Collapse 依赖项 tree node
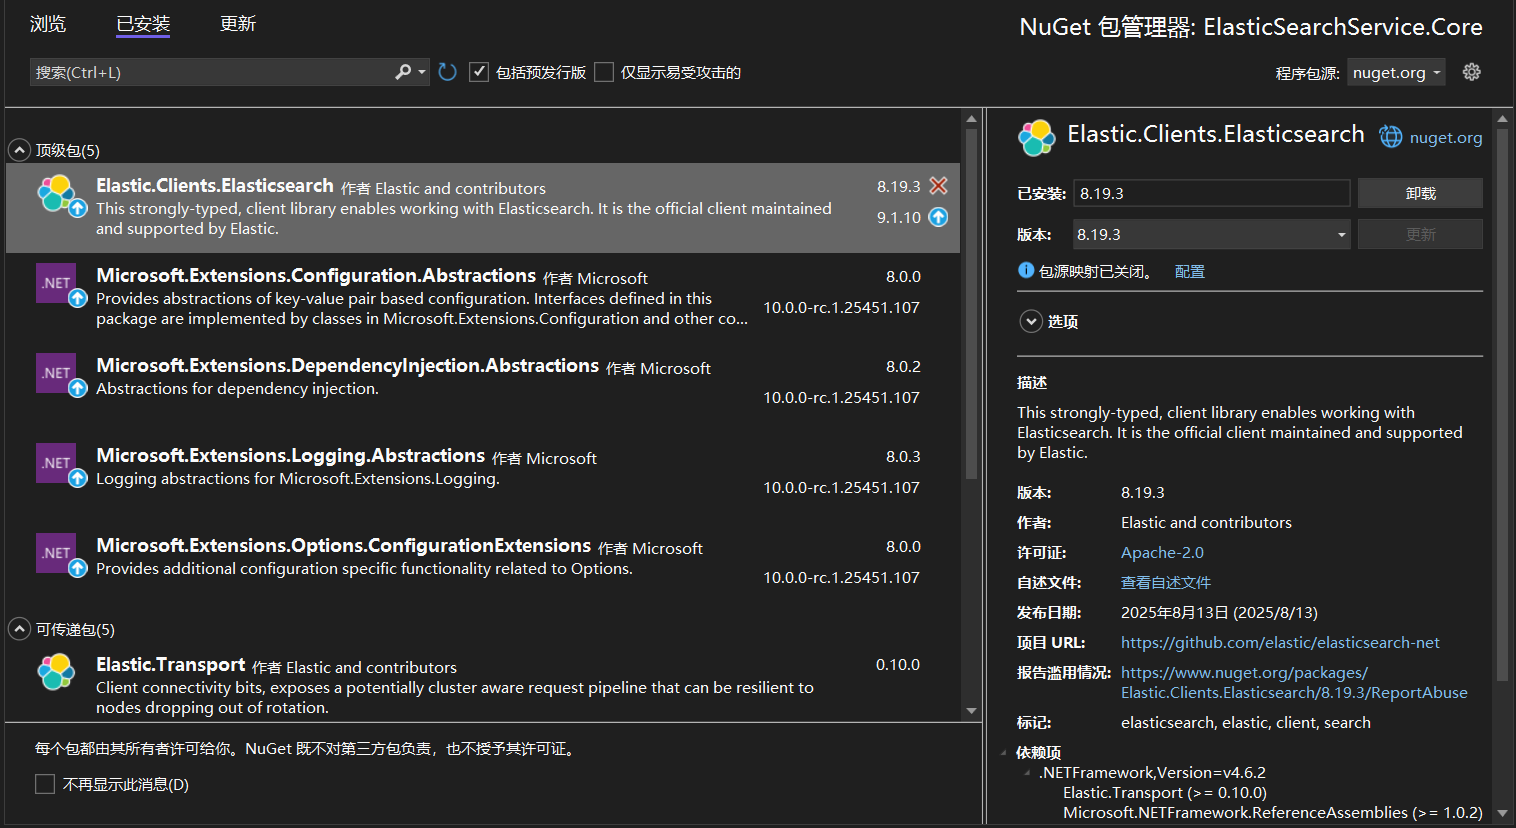1516x828 pixels. [1004, 753]
